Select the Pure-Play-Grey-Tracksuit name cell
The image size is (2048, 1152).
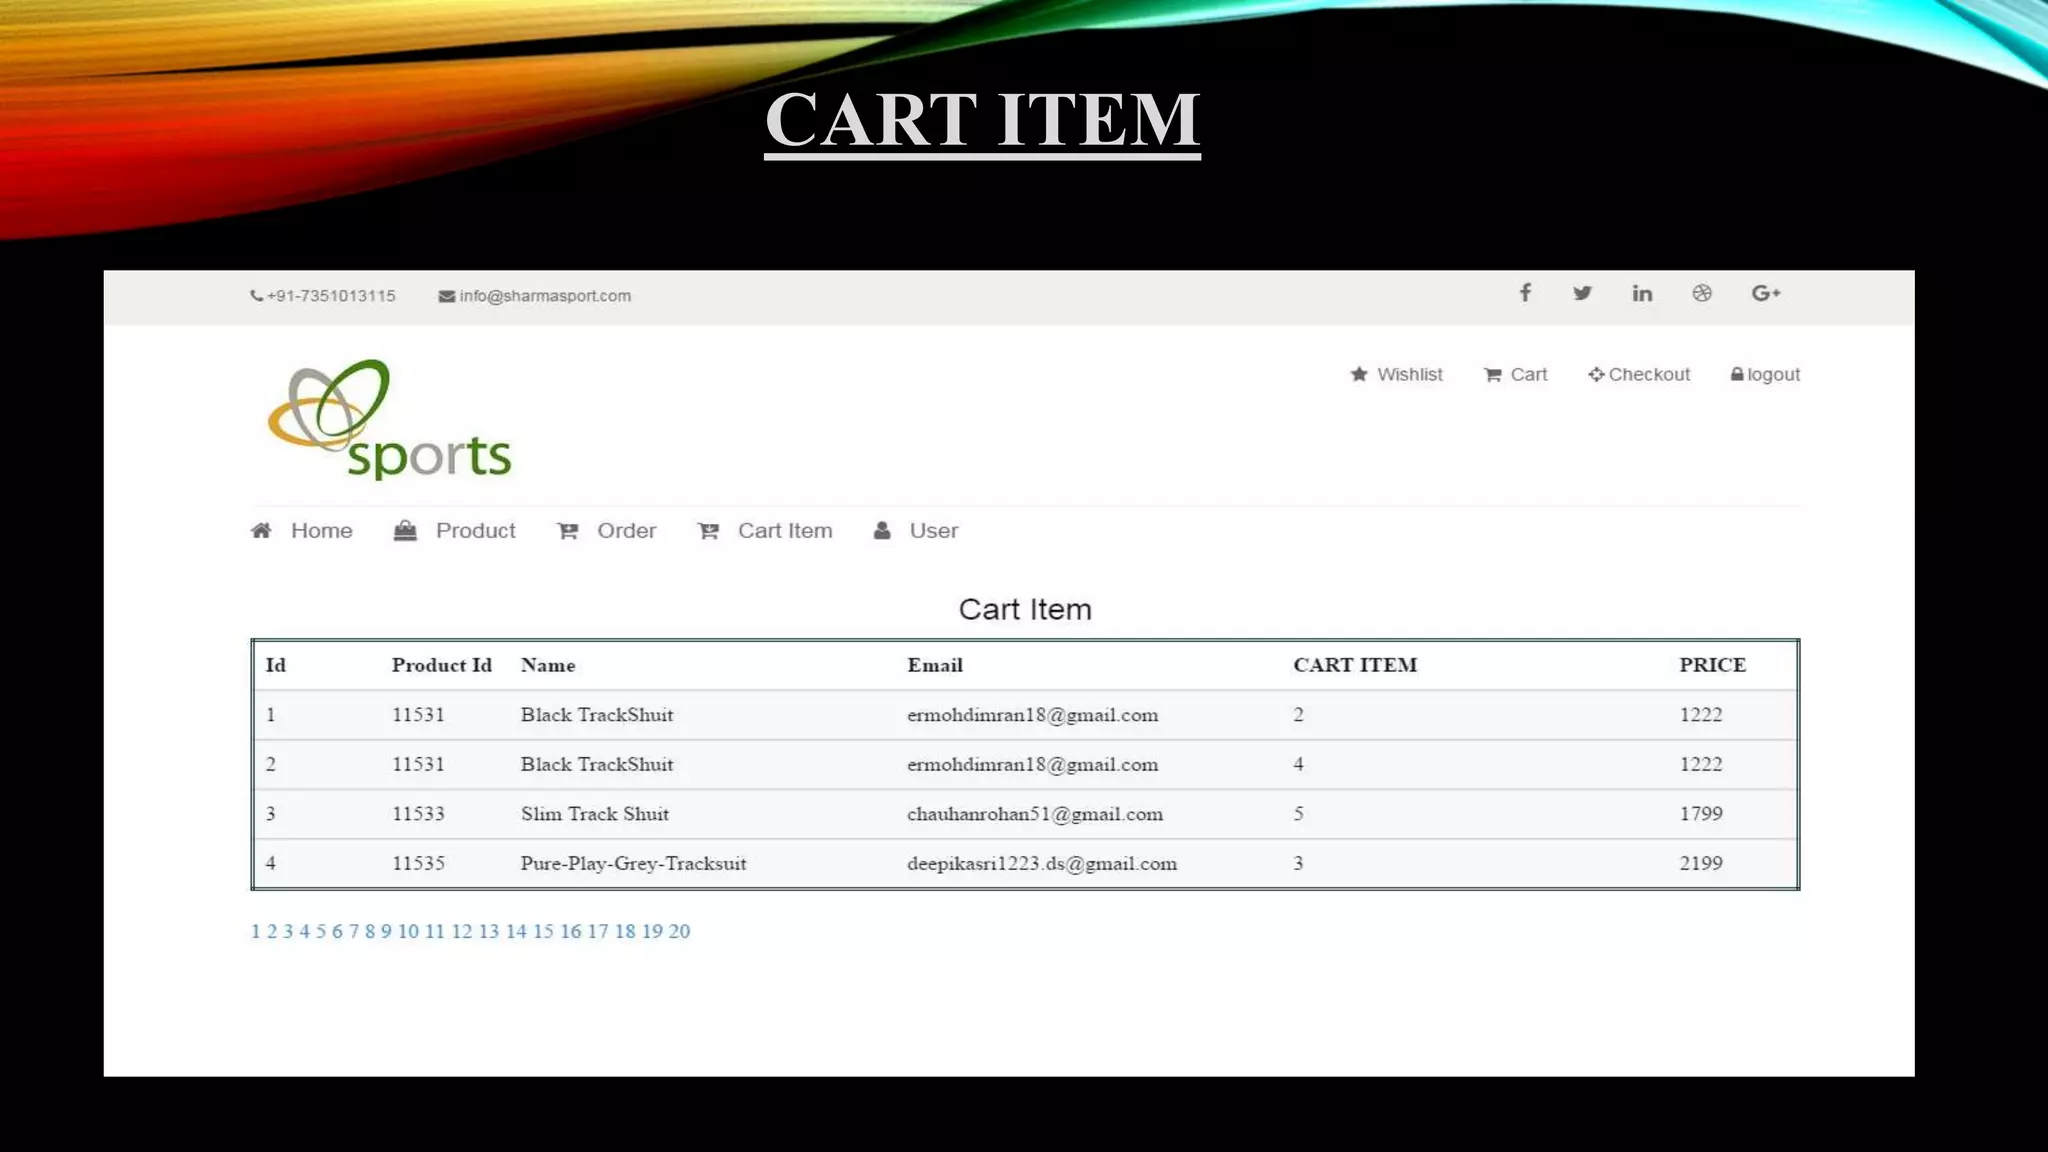tap(633, 864)
